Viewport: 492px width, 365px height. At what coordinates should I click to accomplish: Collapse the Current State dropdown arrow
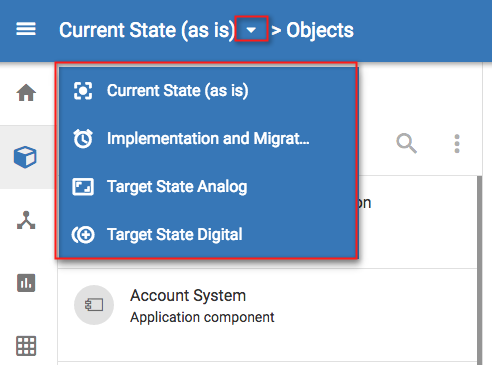tap(251, 30)
